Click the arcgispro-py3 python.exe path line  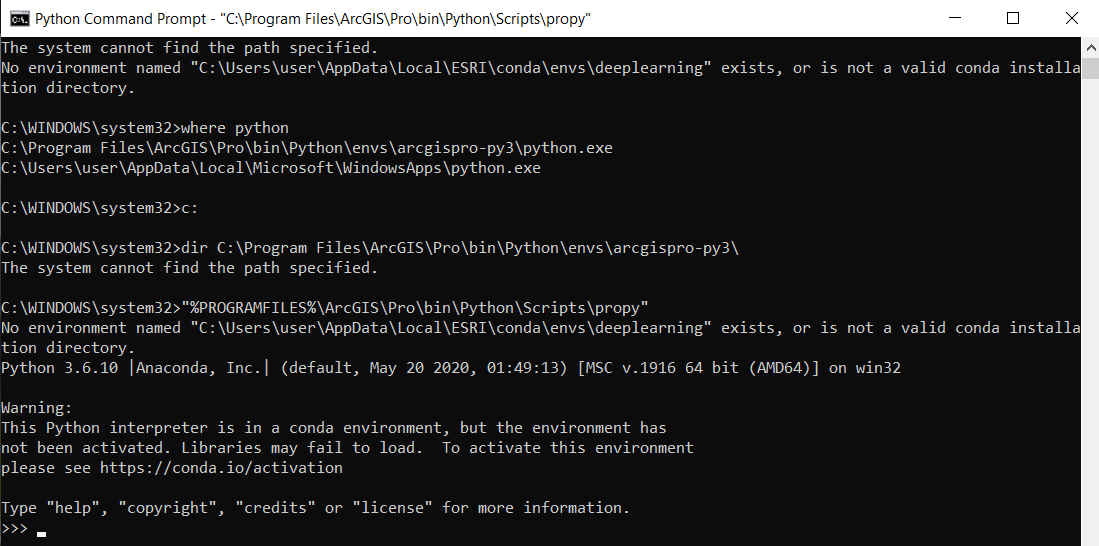pyautogui.click(x=306, y=148)
